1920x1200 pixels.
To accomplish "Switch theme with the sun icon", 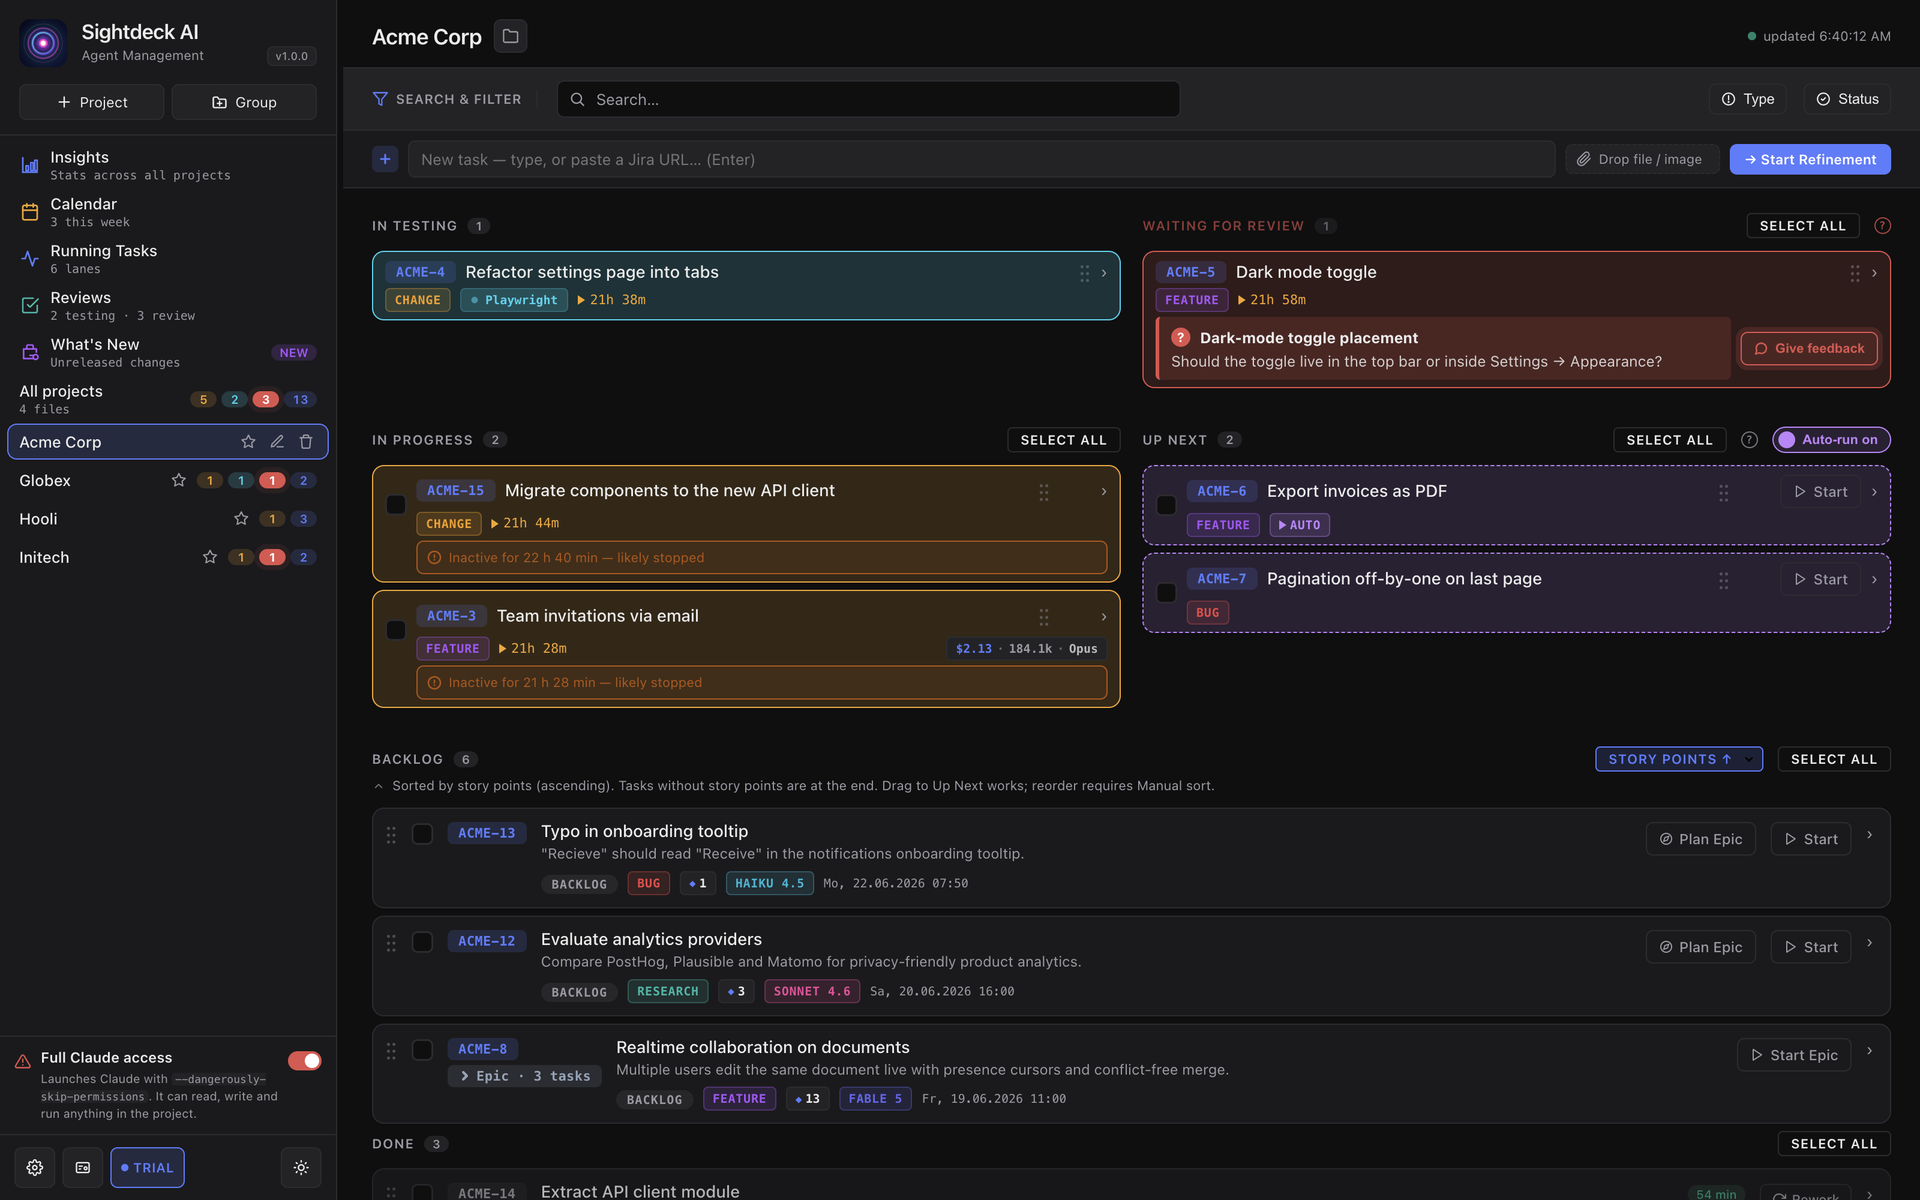I will coord(301,1167).
